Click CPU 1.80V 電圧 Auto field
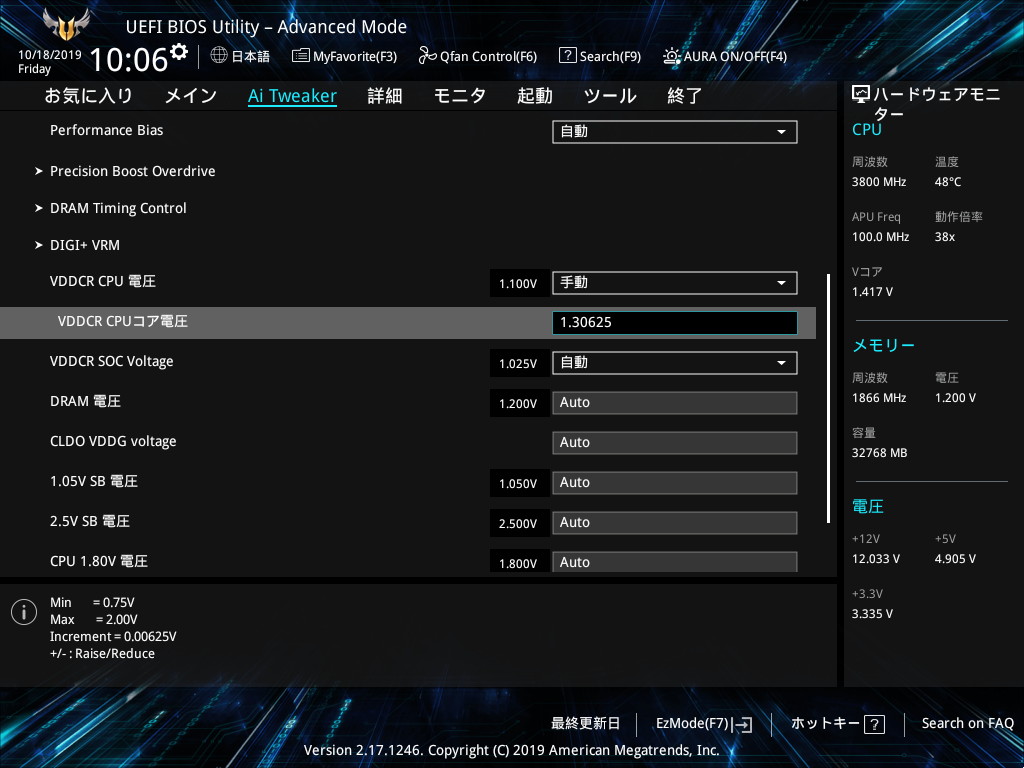Image resolution: width=1024 pixels, height=768 pixels. (675, 562)
